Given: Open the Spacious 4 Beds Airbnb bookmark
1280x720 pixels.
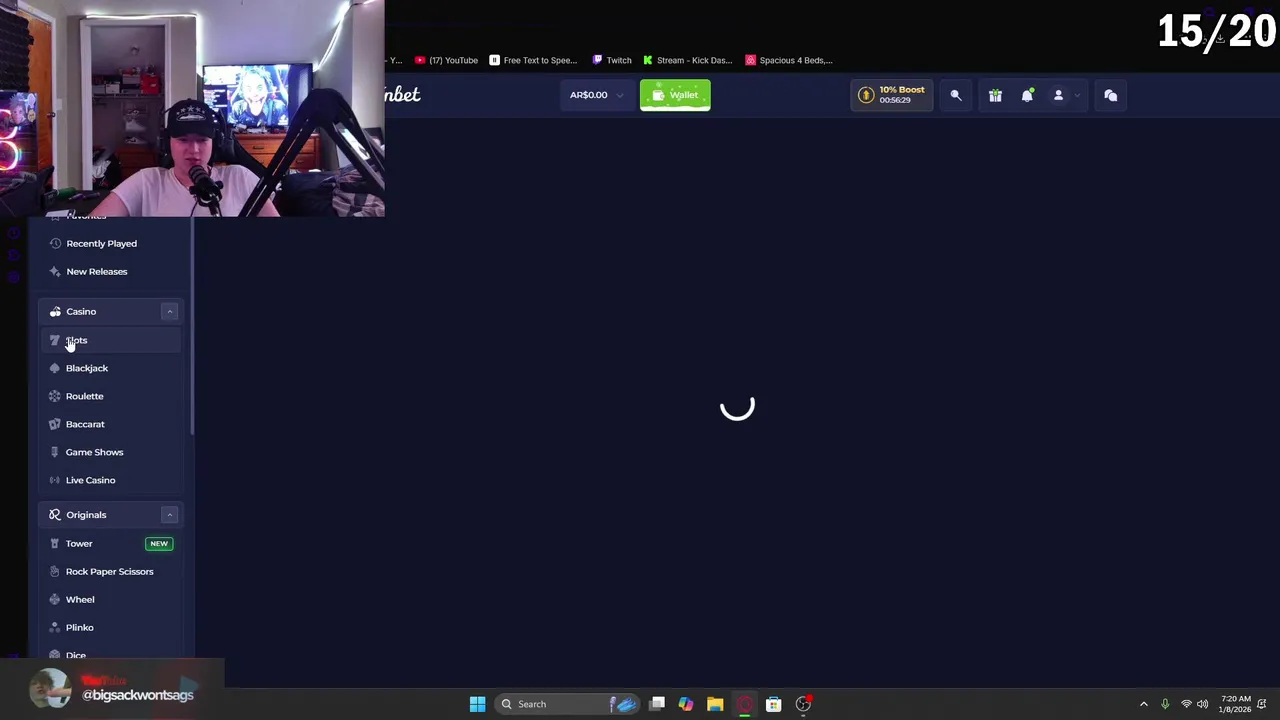Looking at the screenshot, I should coord(789,60).
